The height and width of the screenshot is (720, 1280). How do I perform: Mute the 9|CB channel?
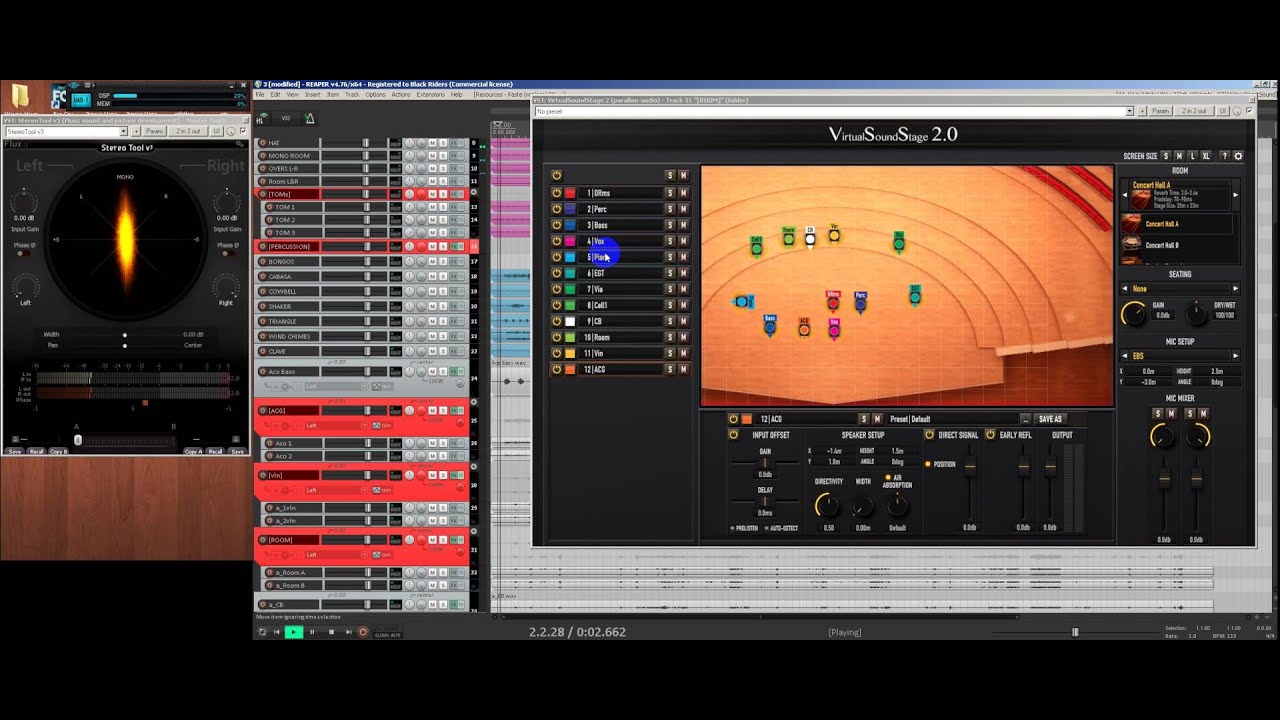684,321
